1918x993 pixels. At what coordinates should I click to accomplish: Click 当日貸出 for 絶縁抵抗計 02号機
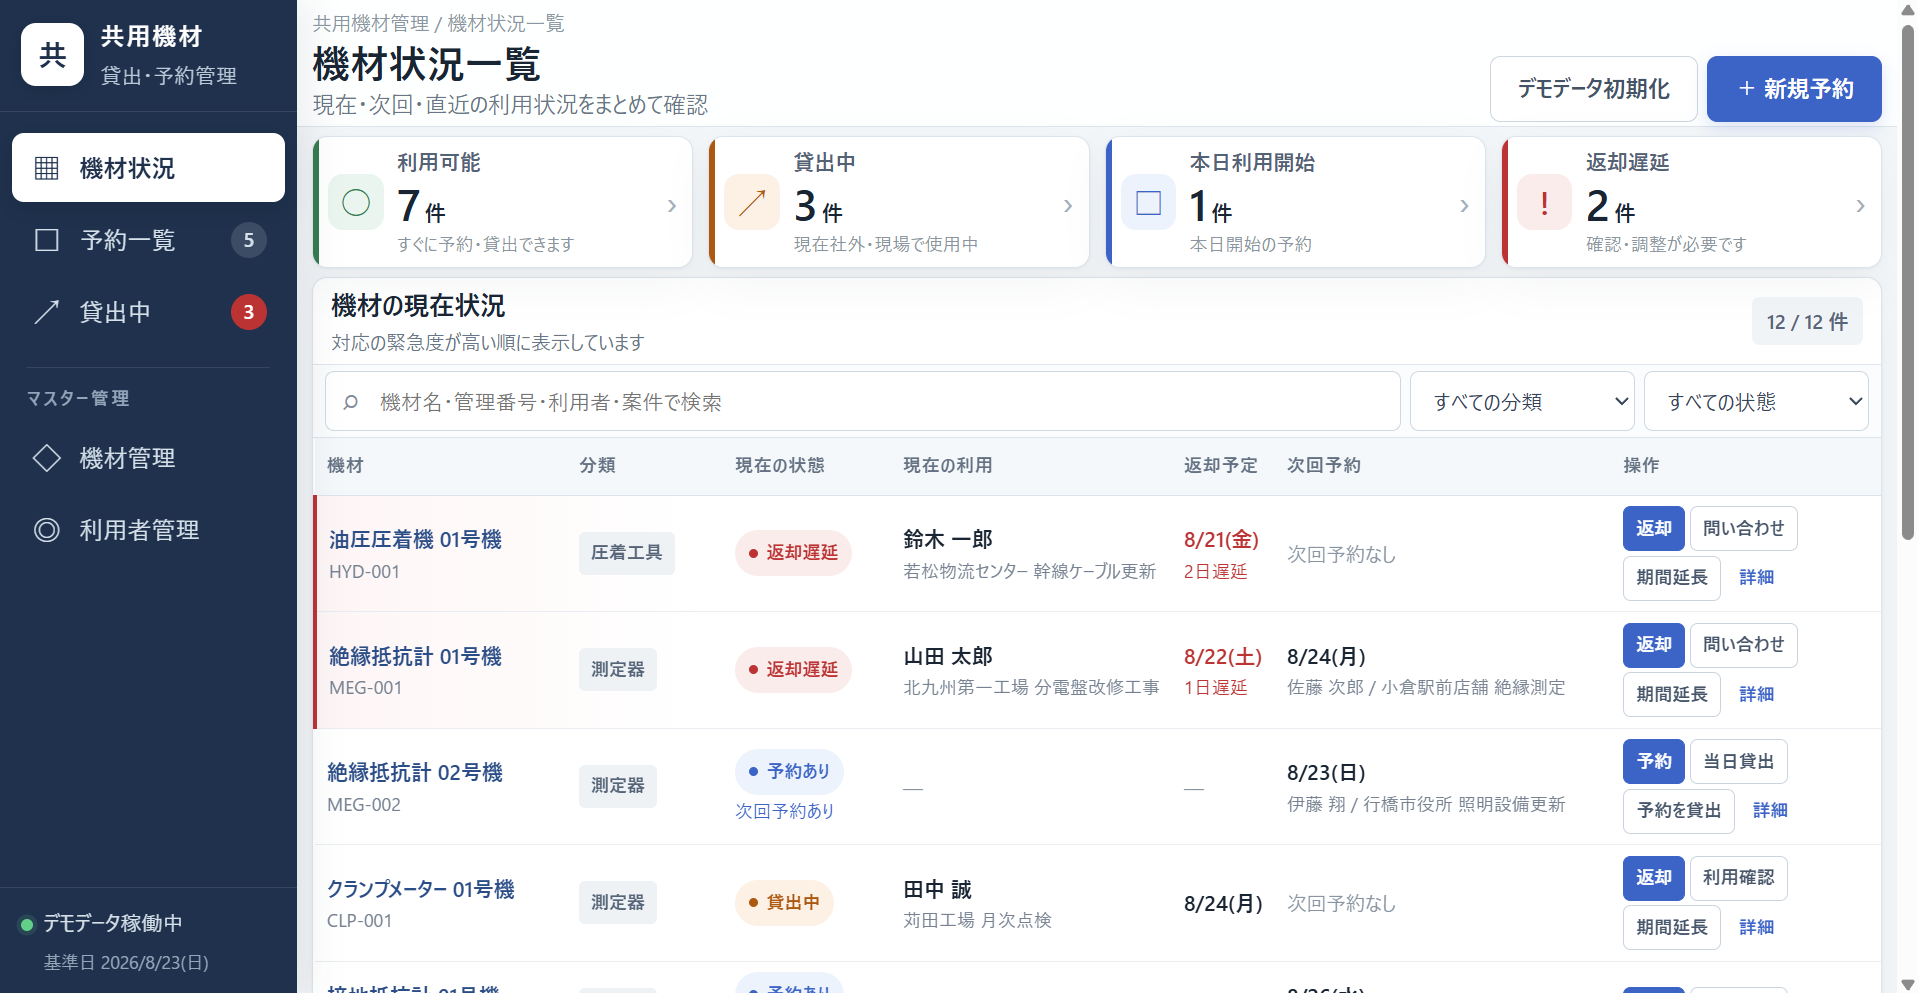click(1738, 762)
